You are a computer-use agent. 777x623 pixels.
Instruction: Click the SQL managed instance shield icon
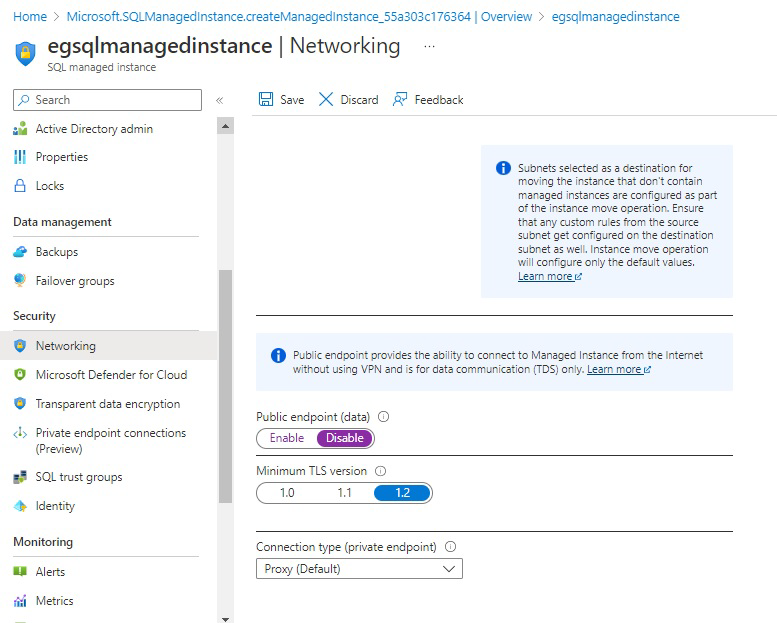point(26,54)
